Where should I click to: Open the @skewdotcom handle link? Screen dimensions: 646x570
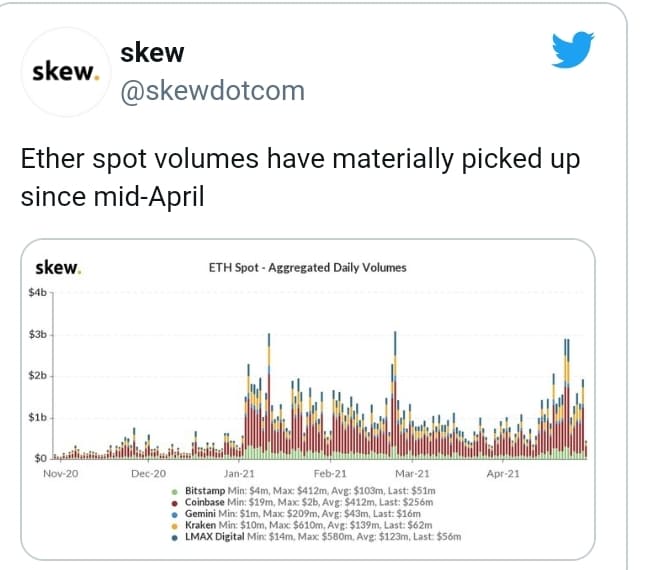[213, 91]
